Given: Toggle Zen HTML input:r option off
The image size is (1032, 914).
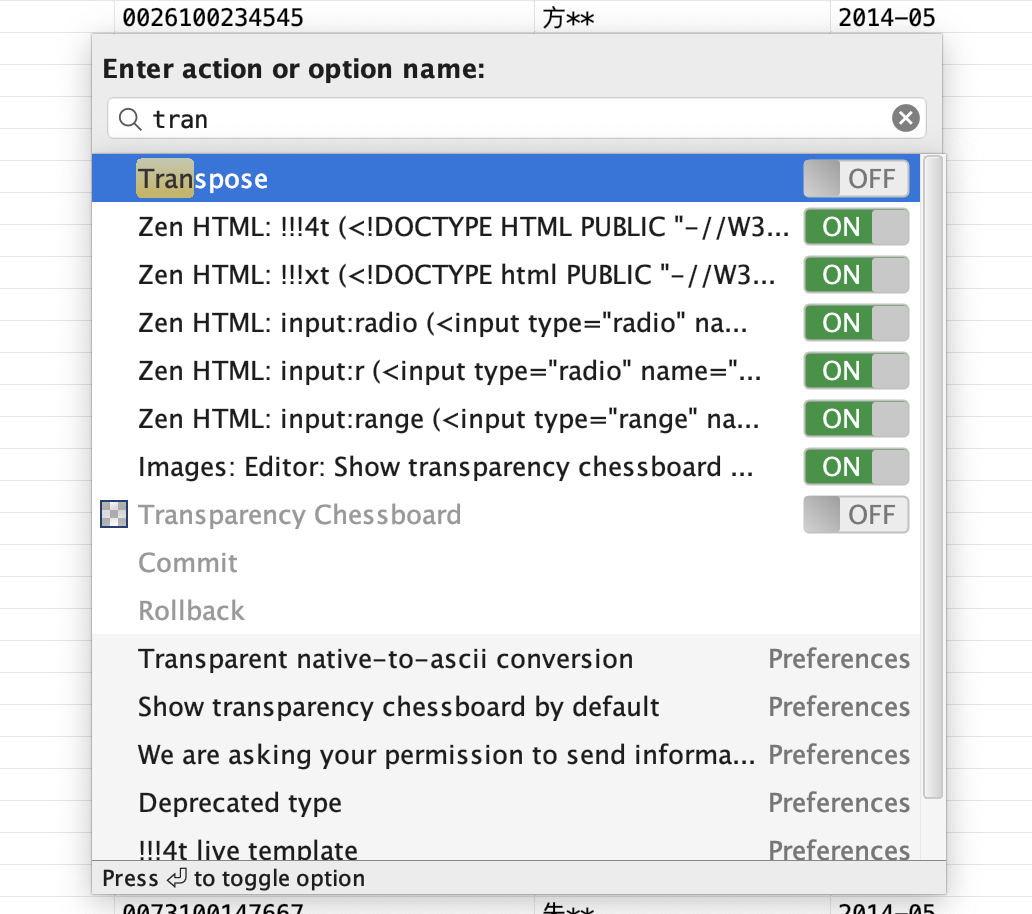Looking at the screenshot, I should pos(856,371).
